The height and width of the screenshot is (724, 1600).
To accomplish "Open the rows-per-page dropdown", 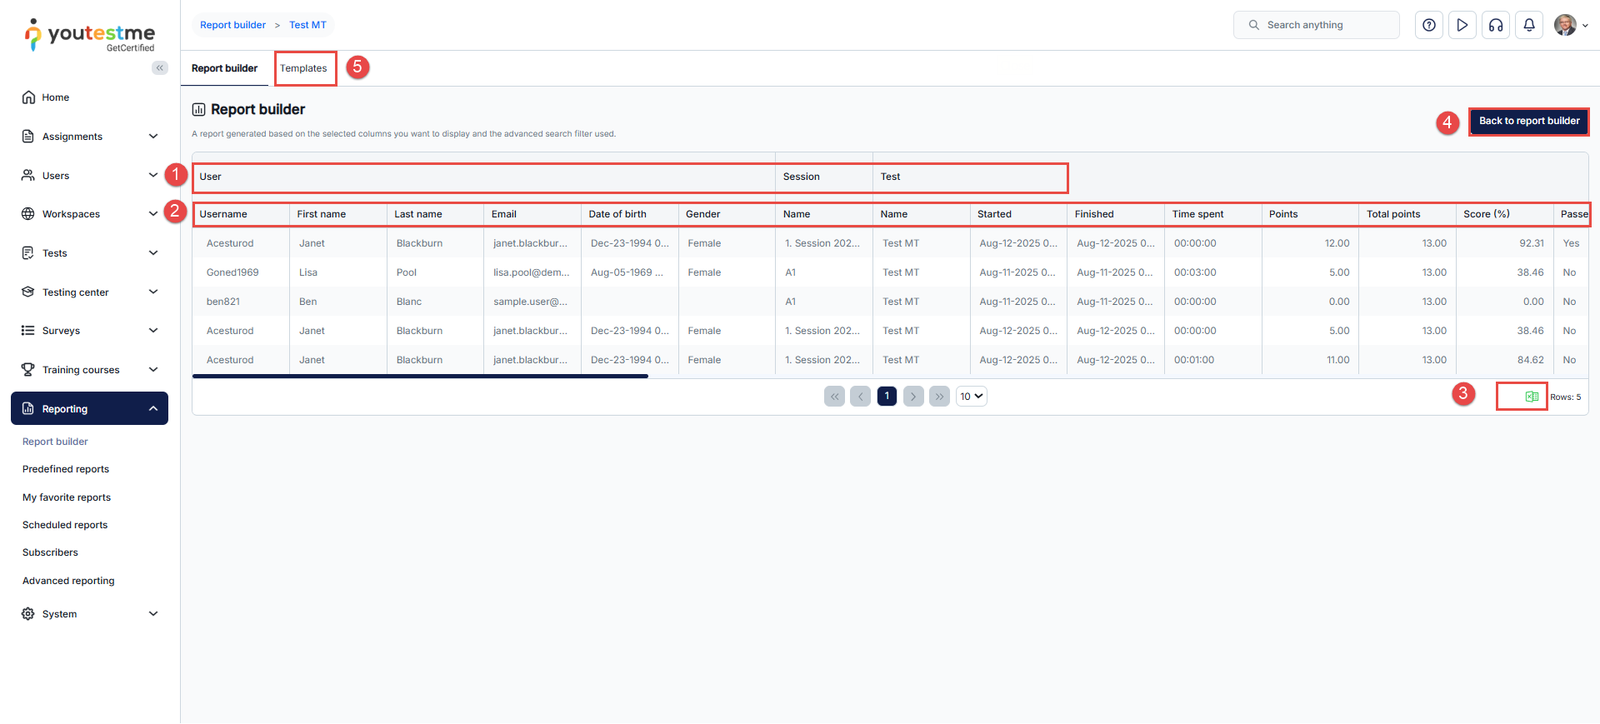I will tap(971, 396).
